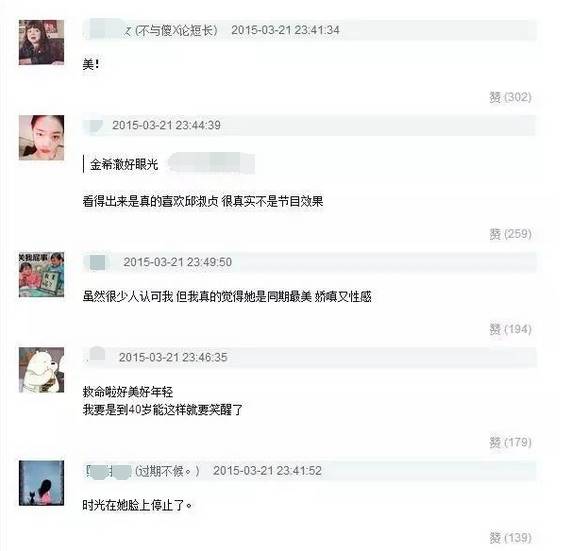
Task: Like the comment with 赞 (302)
Action: [510, 97]
